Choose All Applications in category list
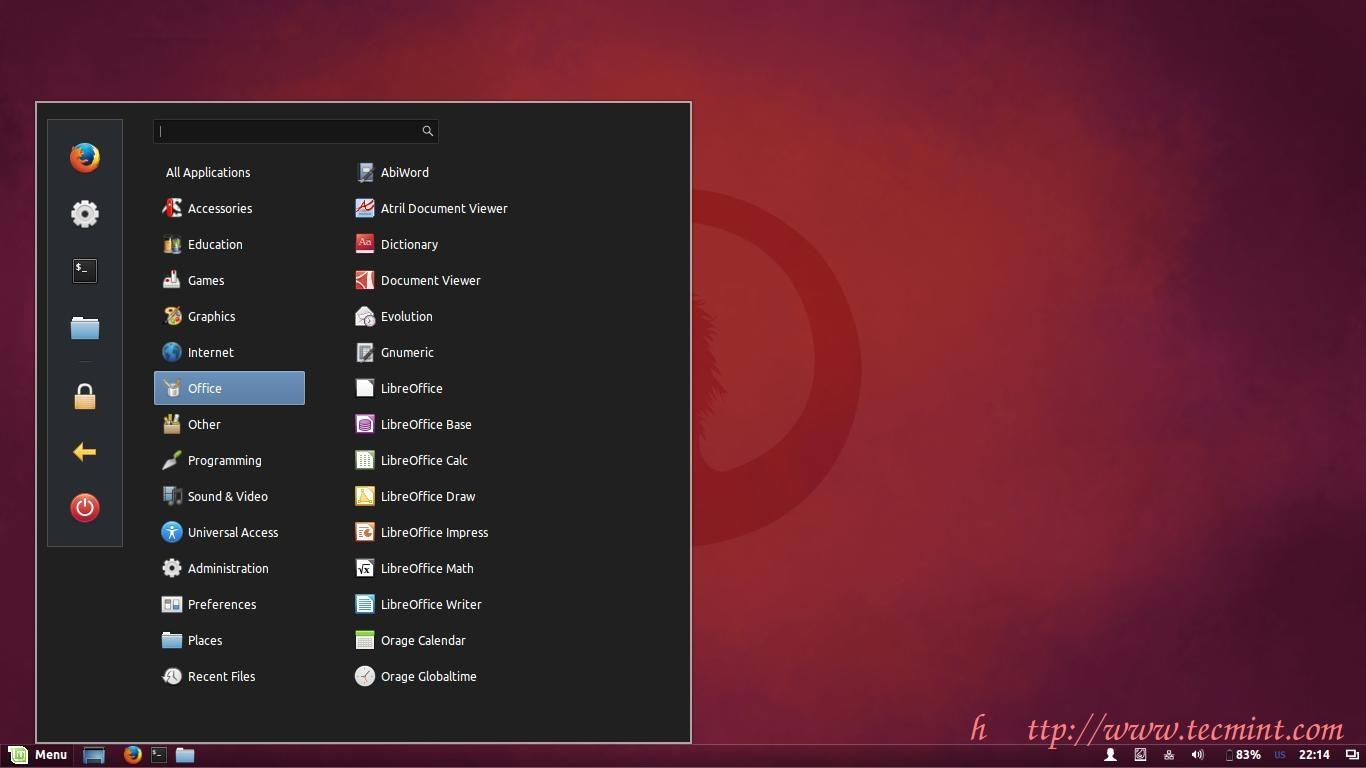1366x768 pixels. (x=208, y=172)
